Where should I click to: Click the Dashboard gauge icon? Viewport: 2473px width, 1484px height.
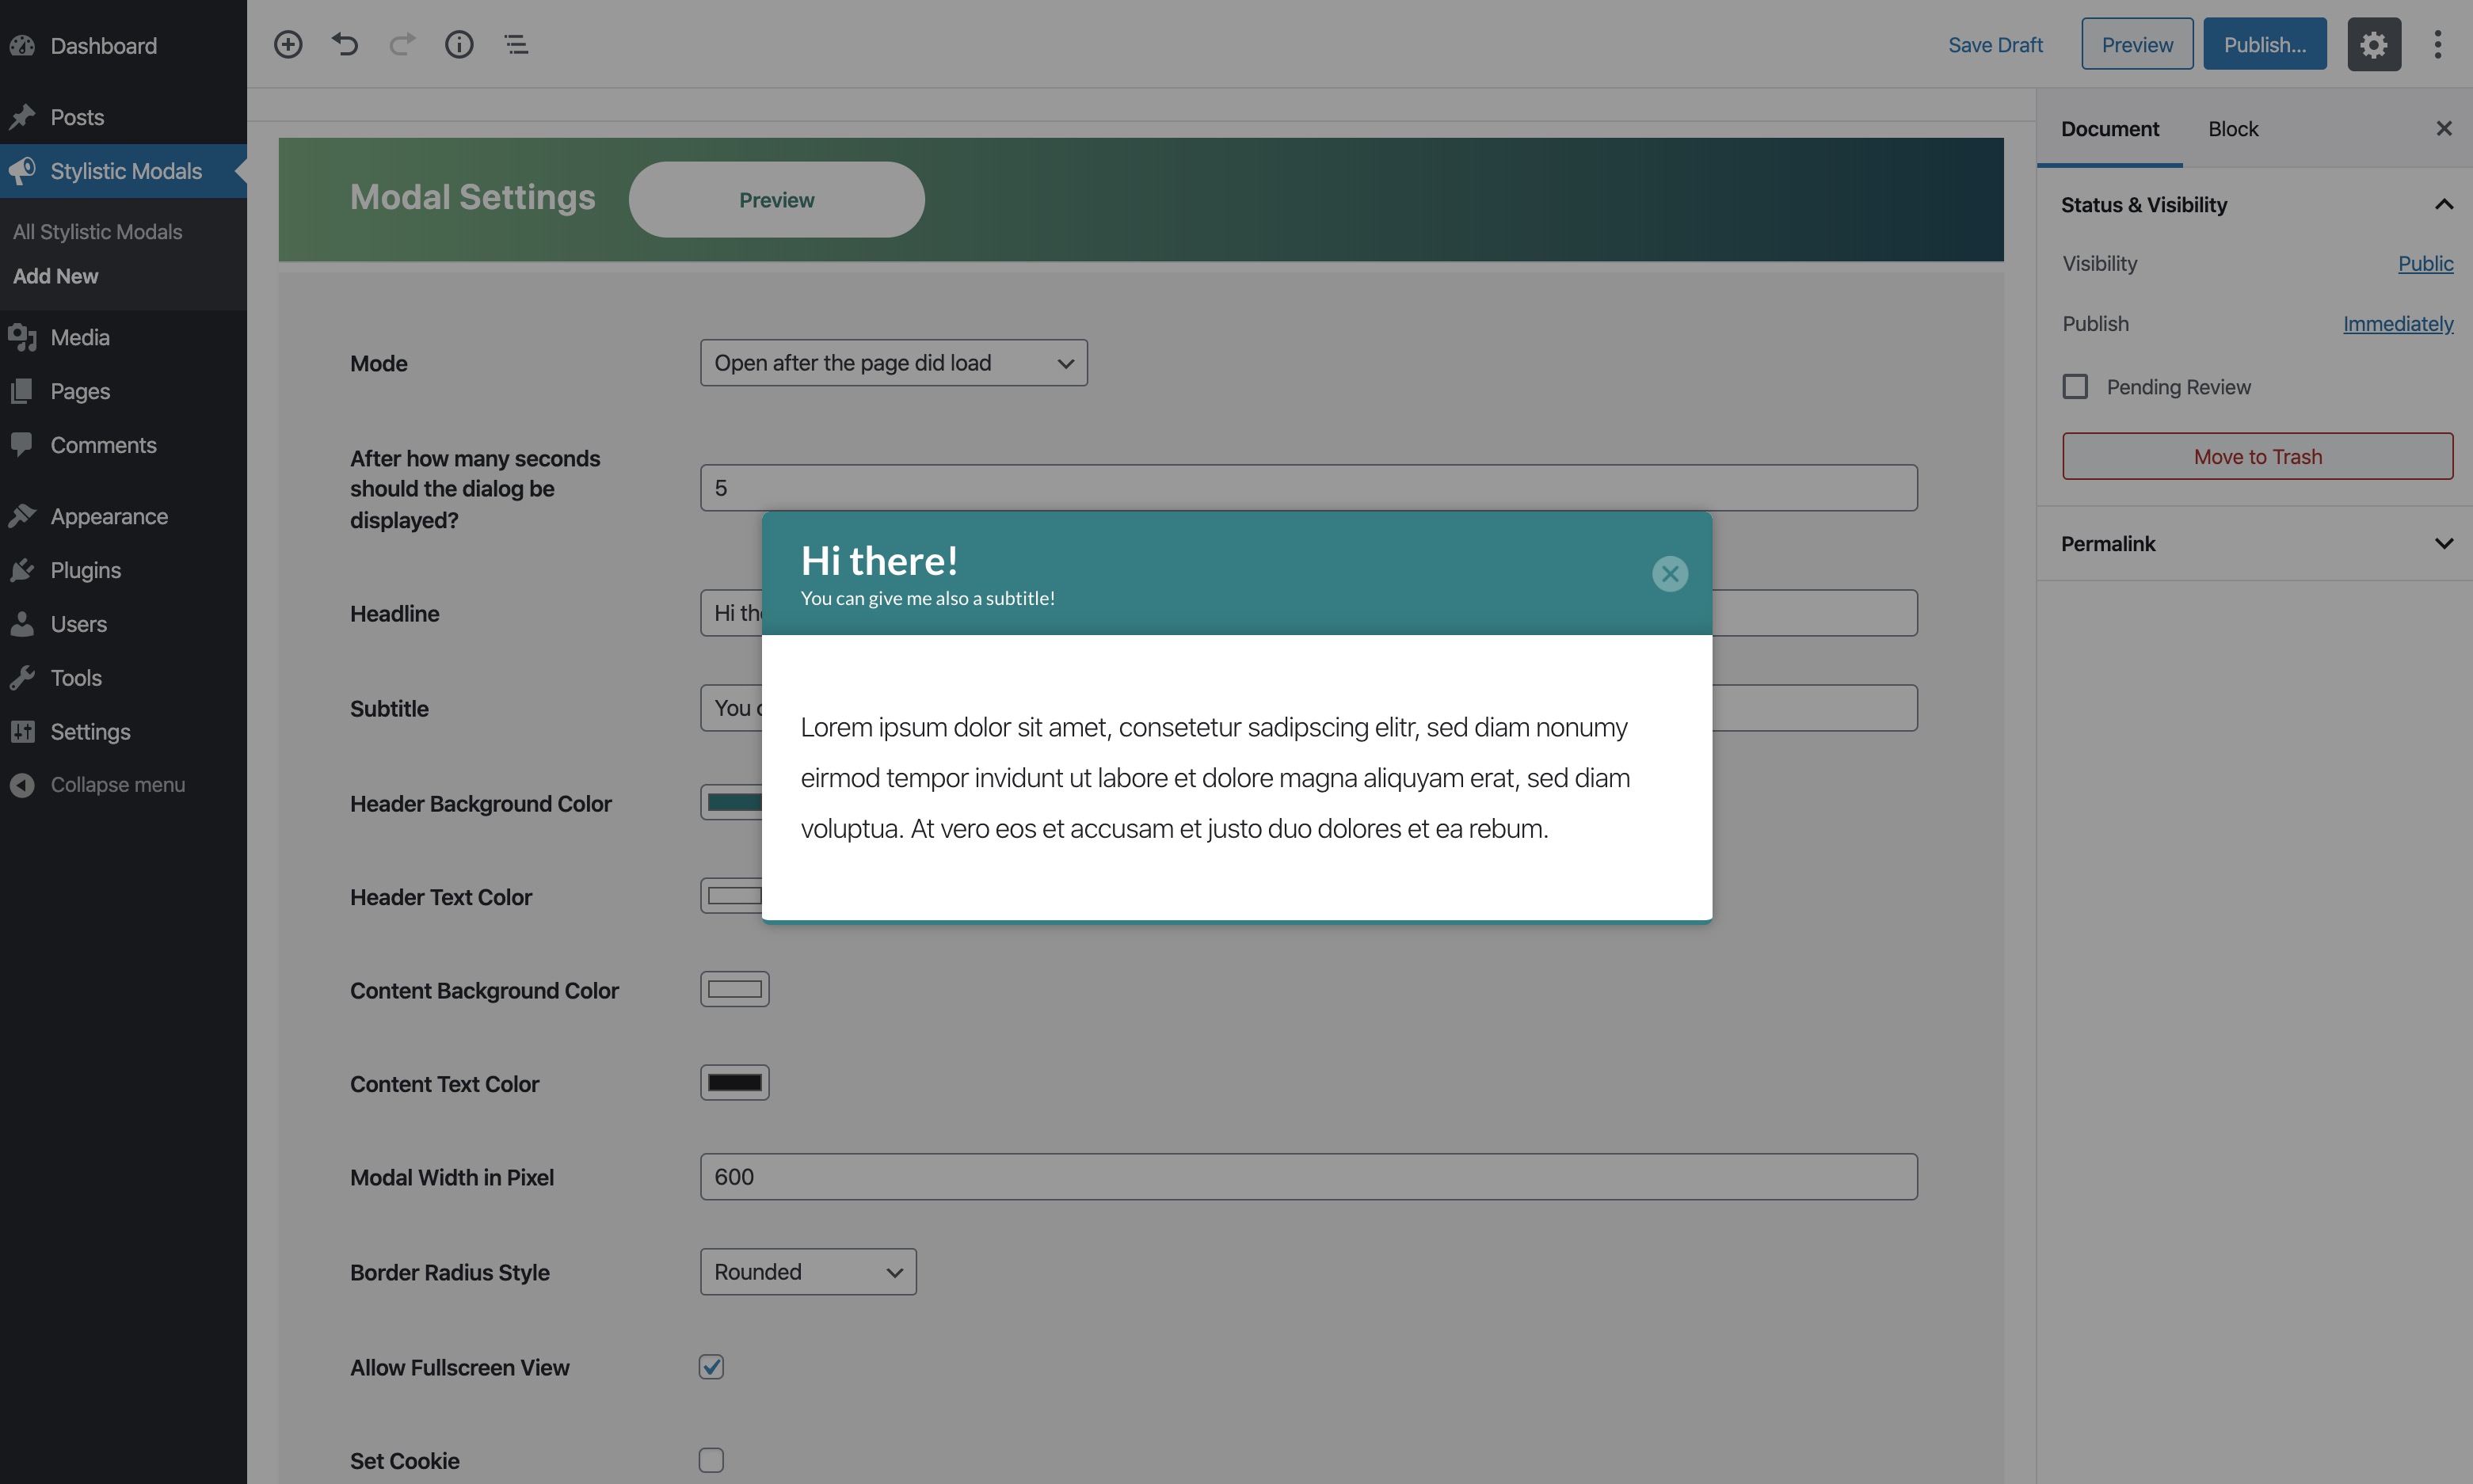(22, 46)
